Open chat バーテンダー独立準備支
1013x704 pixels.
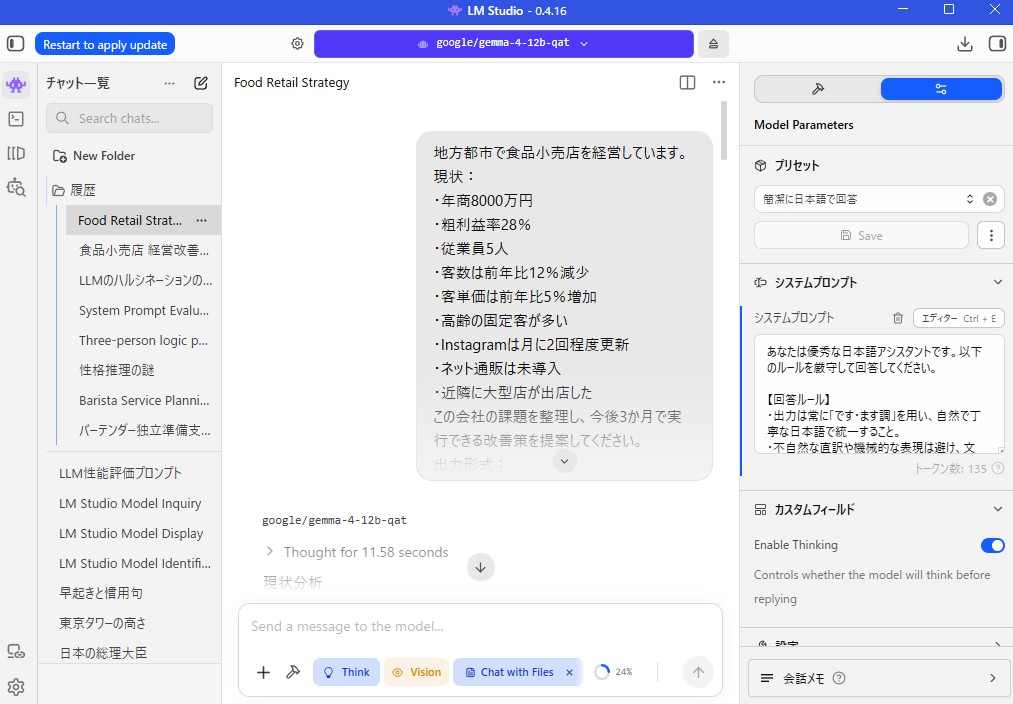[143, 430]
